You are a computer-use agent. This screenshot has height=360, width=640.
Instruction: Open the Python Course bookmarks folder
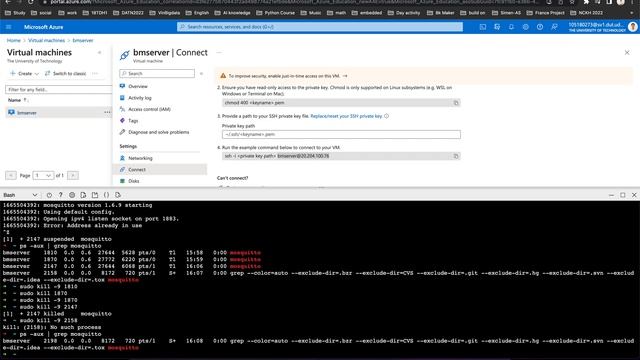pyautogui.click(x=276, y=13)
